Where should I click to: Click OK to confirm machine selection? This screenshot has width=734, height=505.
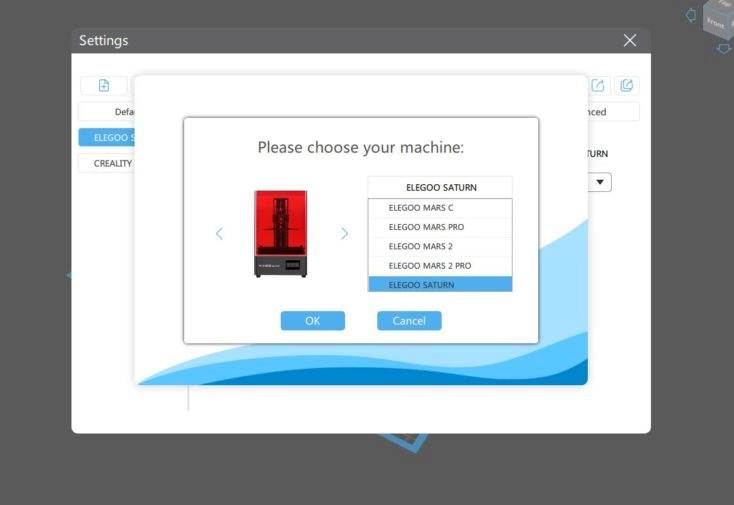pos(313,321)
